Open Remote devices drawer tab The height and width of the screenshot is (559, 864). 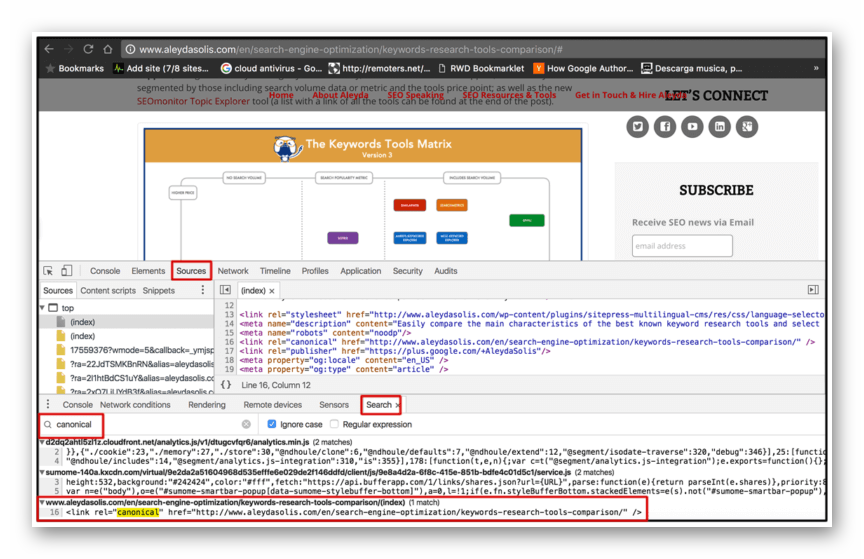(x=272, y=405)
